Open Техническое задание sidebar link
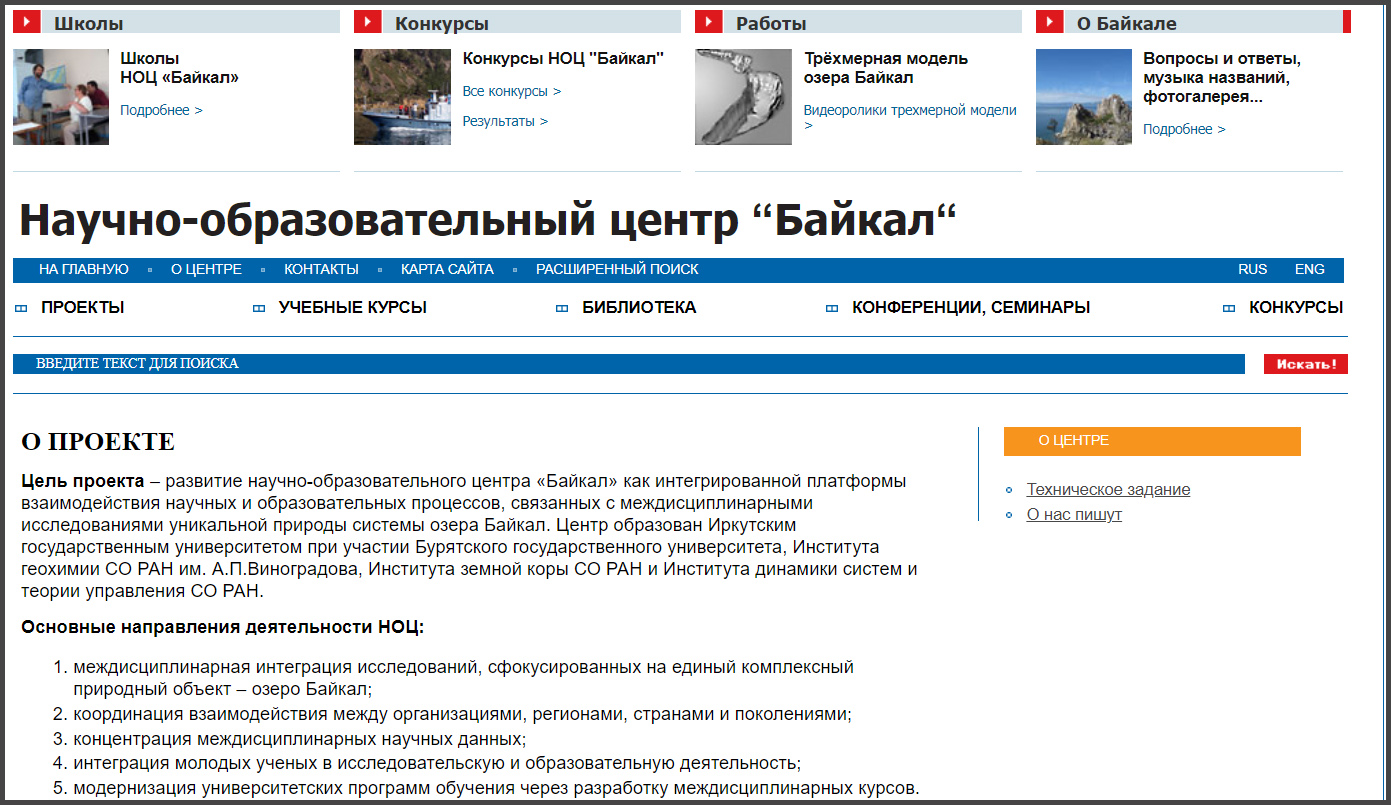1391x805 pixels. point(1108,490)
